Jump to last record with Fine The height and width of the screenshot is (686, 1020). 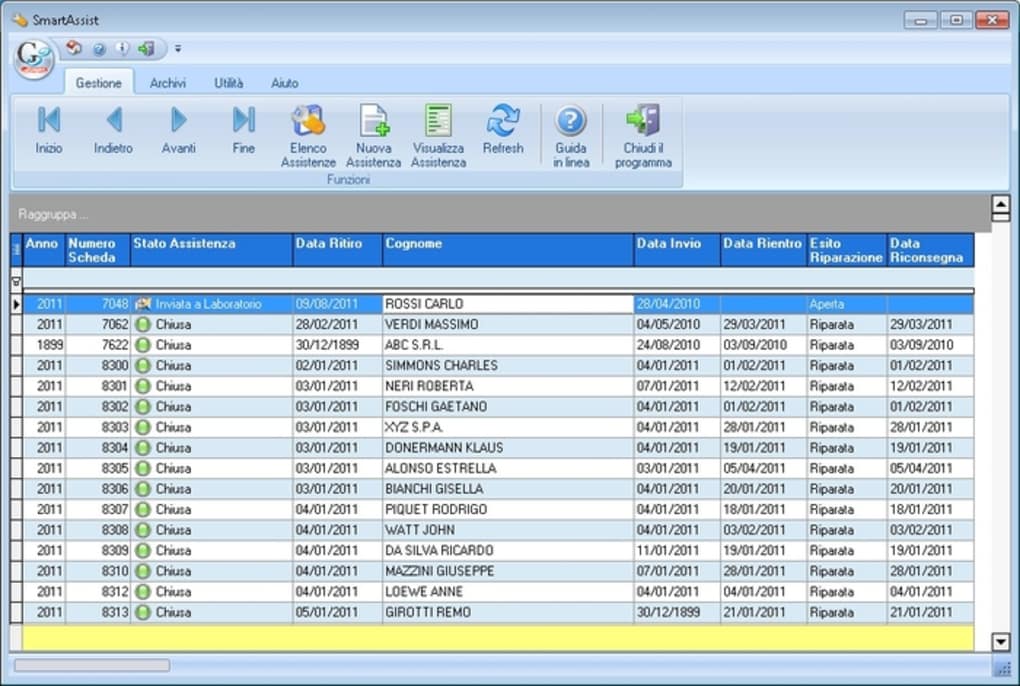[243, 129]
